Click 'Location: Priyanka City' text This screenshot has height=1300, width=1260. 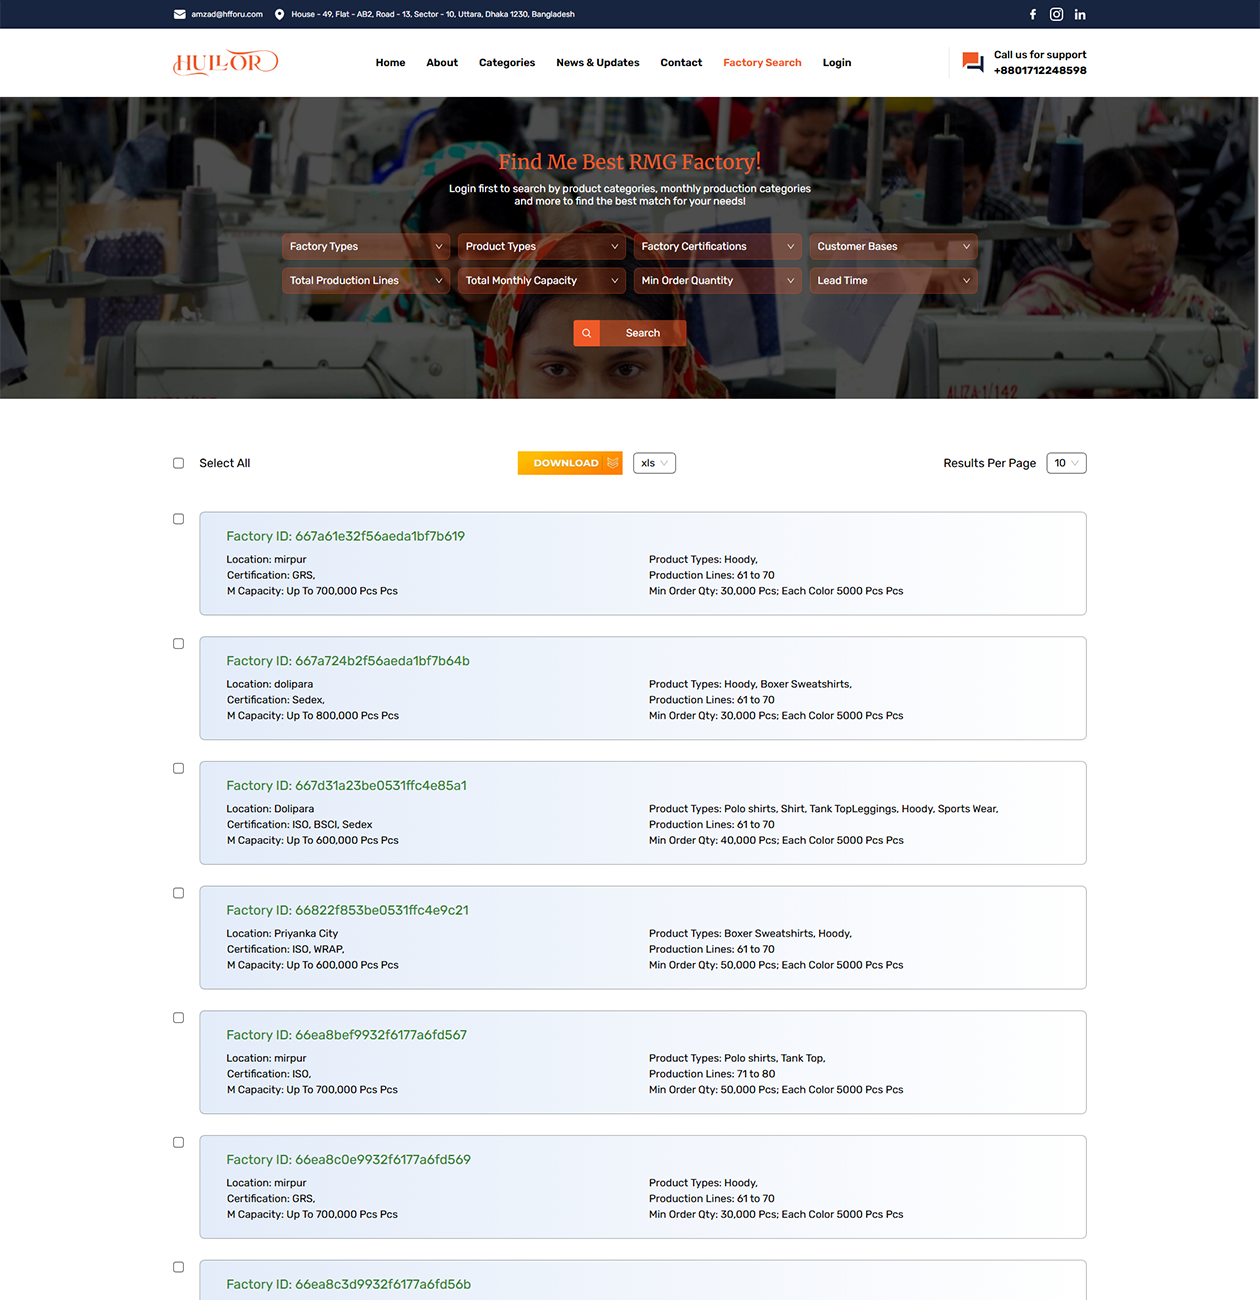282,934
